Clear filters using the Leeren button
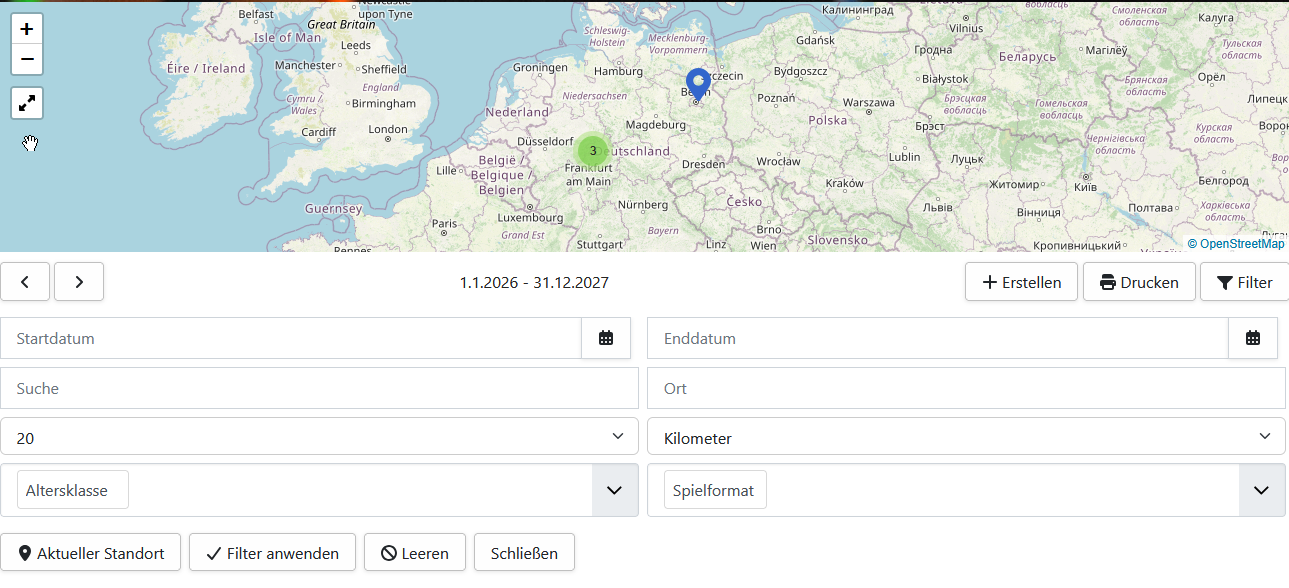Viewport: 1289px width, 588px height. coord(414,553)
